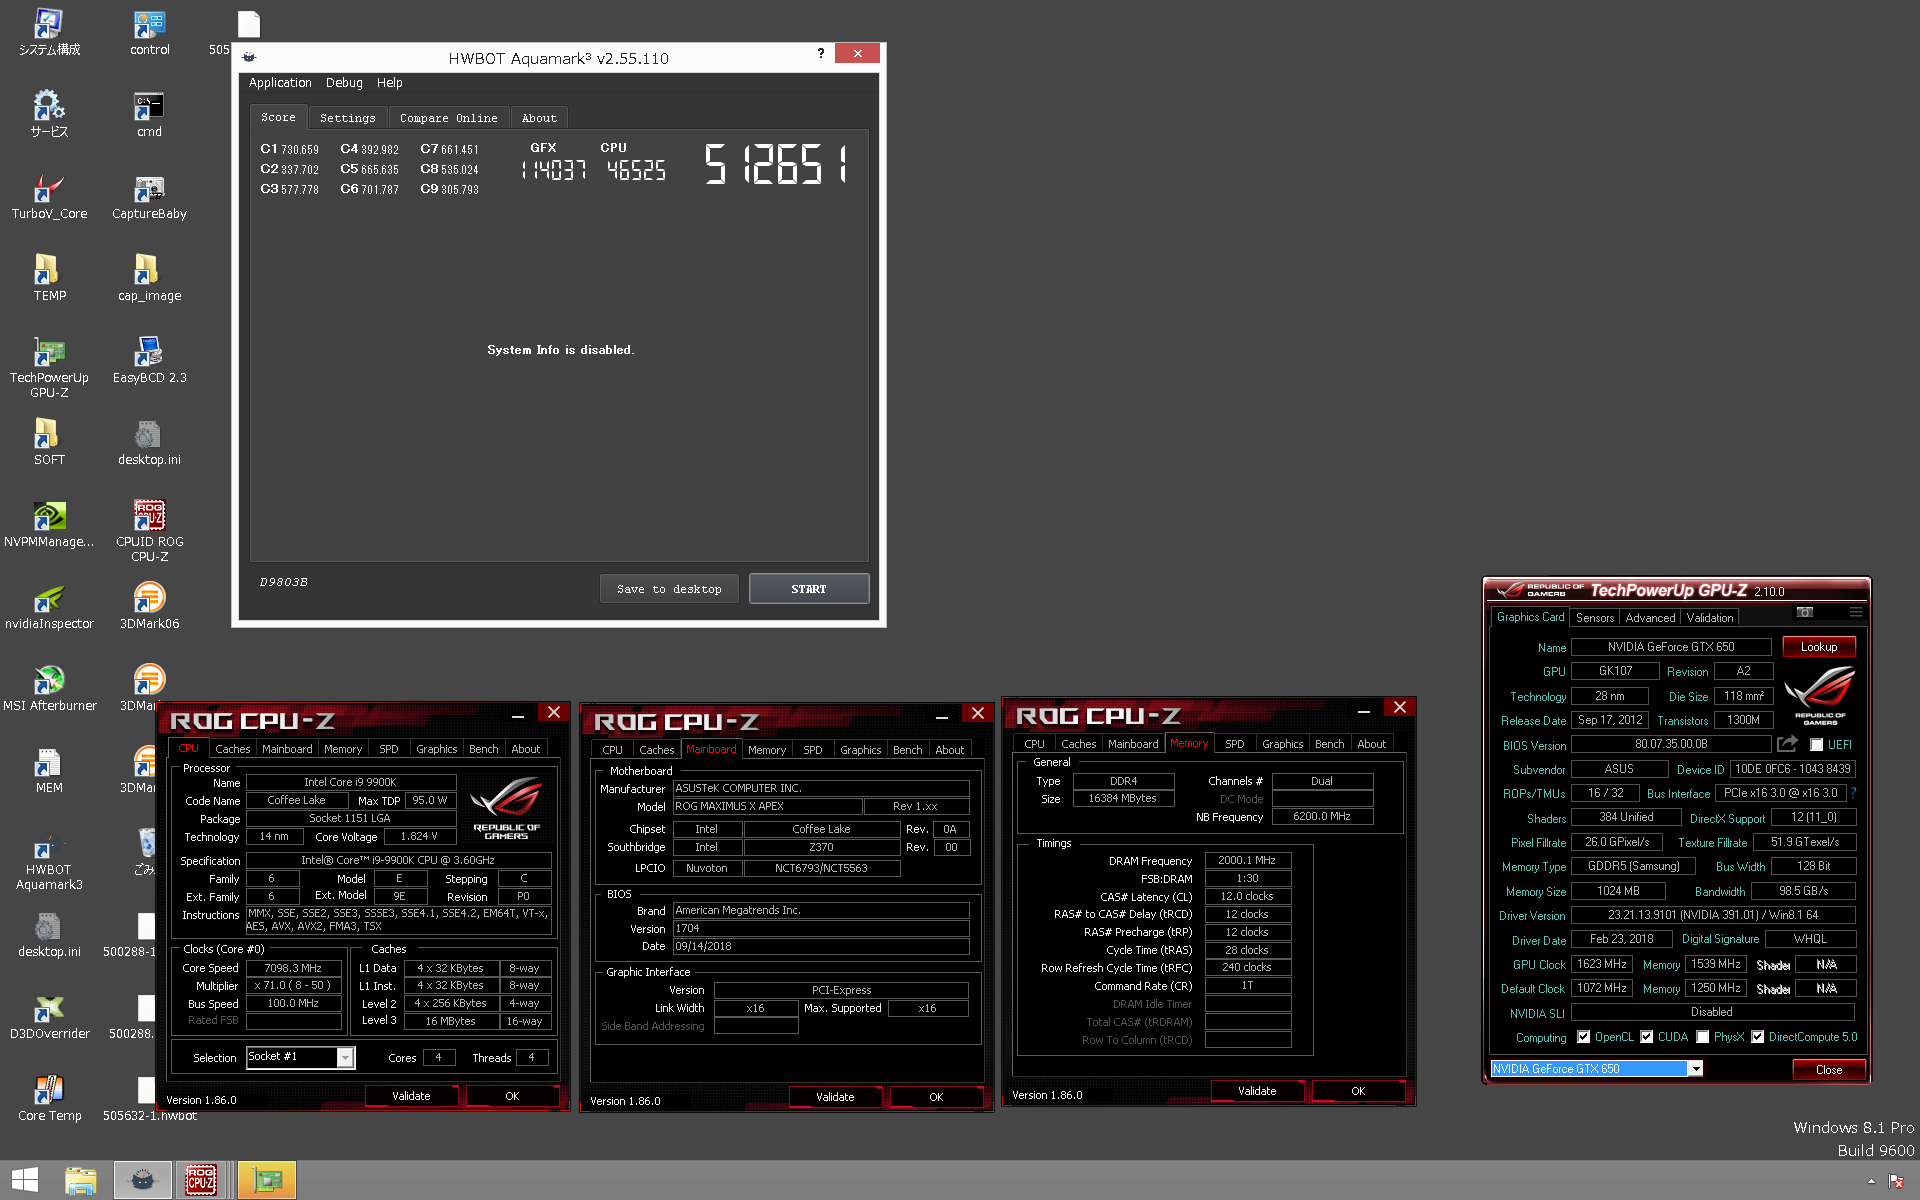
Task: Open EasyBCD 2.3 desktop icon
Action: point(149,360)
